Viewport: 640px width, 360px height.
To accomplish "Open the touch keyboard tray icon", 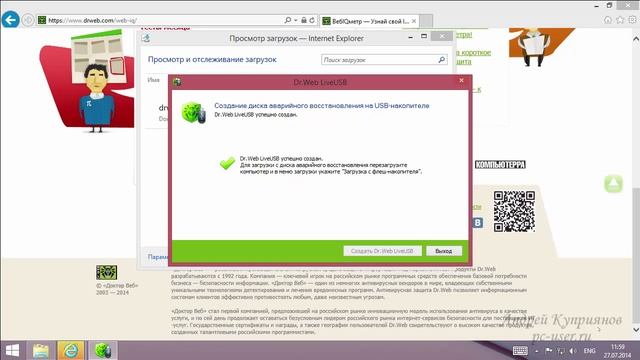I will 520,351.
